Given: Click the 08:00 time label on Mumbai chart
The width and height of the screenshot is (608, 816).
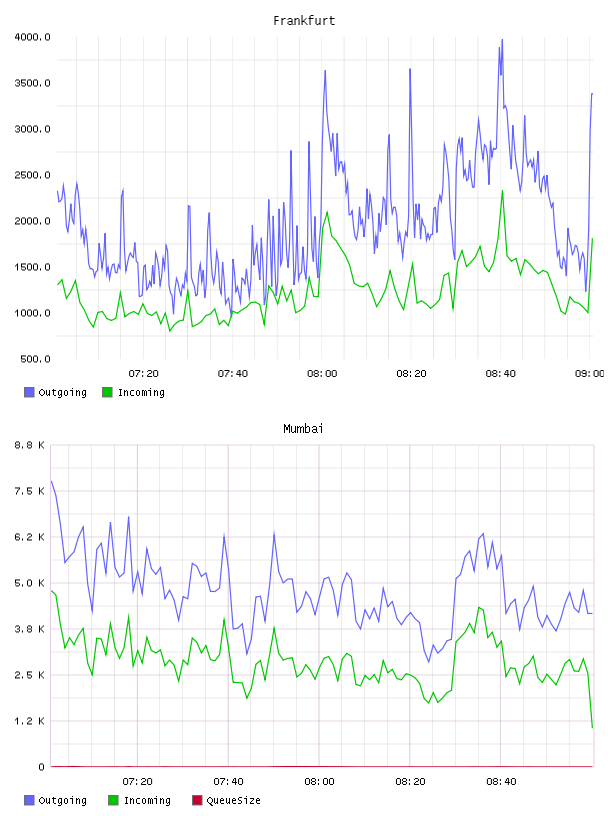Looking at the screenshot, I should [x=319, y=782].
